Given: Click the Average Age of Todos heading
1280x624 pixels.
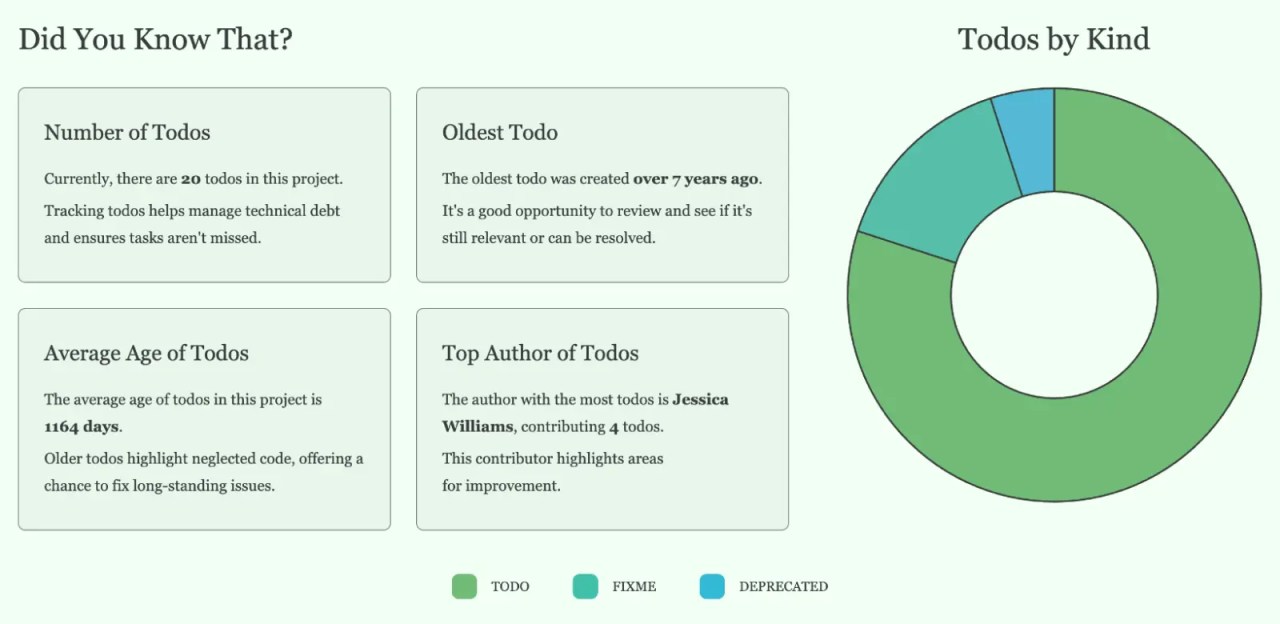Looking at the screenshot, I should coord(146,353).
